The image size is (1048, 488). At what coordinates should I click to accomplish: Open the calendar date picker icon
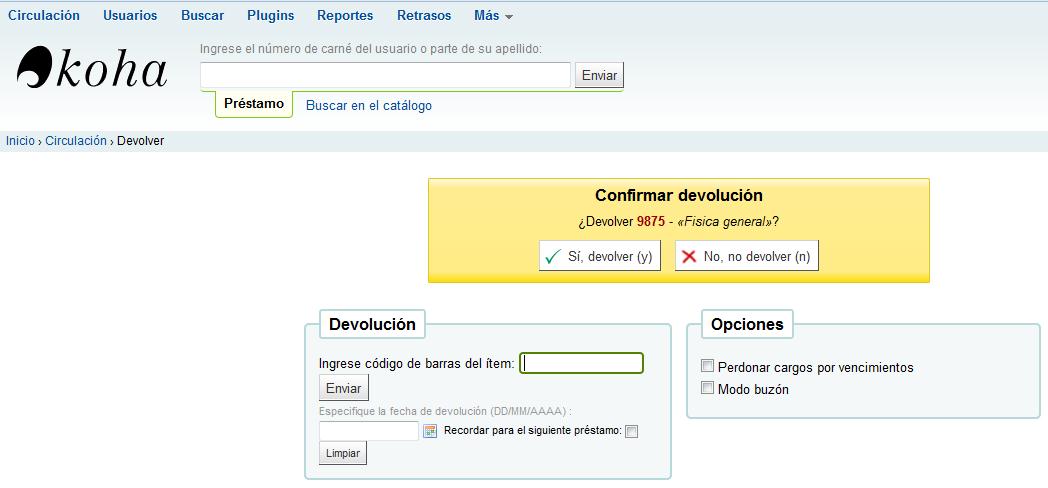tap(430, 431)
